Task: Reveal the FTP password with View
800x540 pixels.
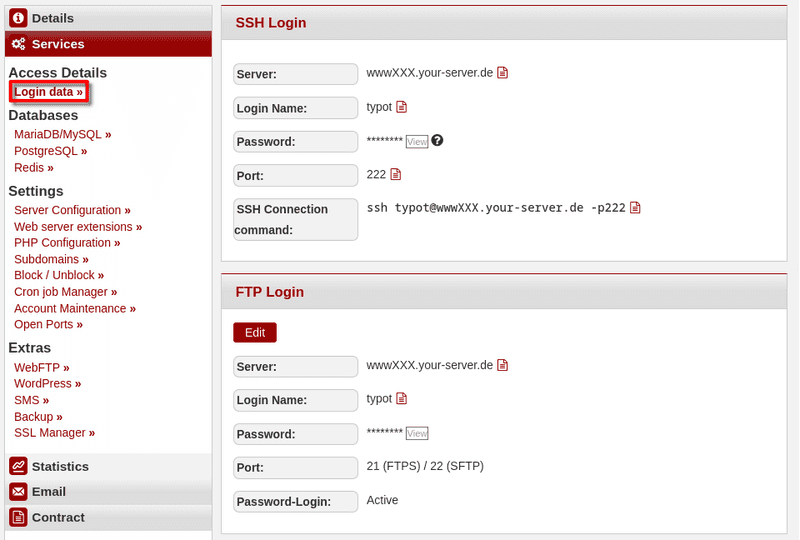Action: (x=417, y=433)
